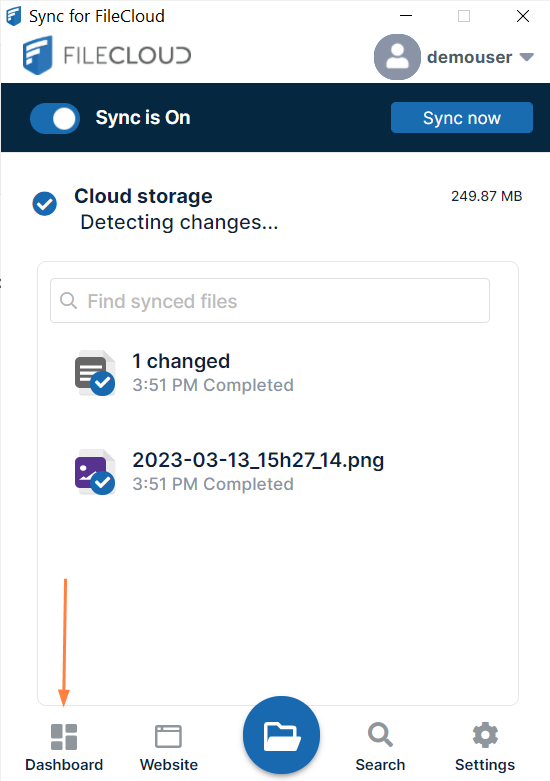Screen dimensions: 550x781
Task: Click the Cloud storage heading
Action: [x=143, y=196]
